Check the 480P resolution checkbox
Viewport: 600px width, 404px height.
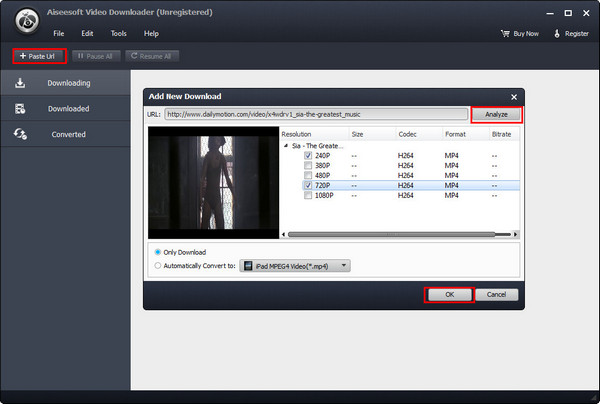tap(308, 176)
